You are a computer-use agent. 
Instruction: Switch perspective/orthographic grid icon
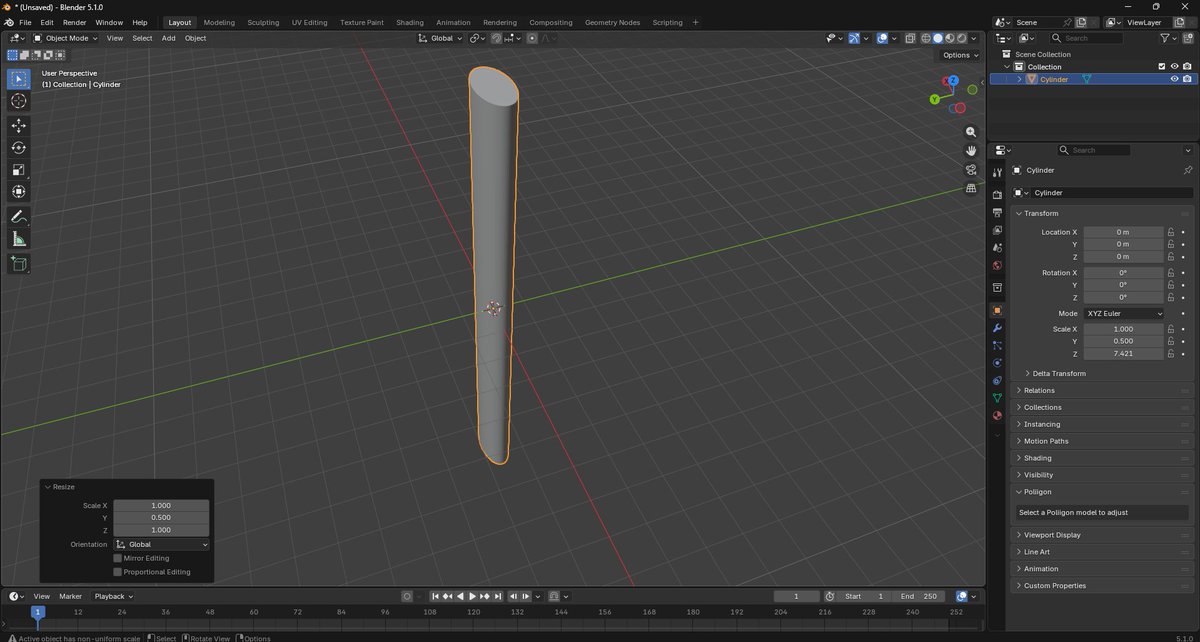coord(970,188)
